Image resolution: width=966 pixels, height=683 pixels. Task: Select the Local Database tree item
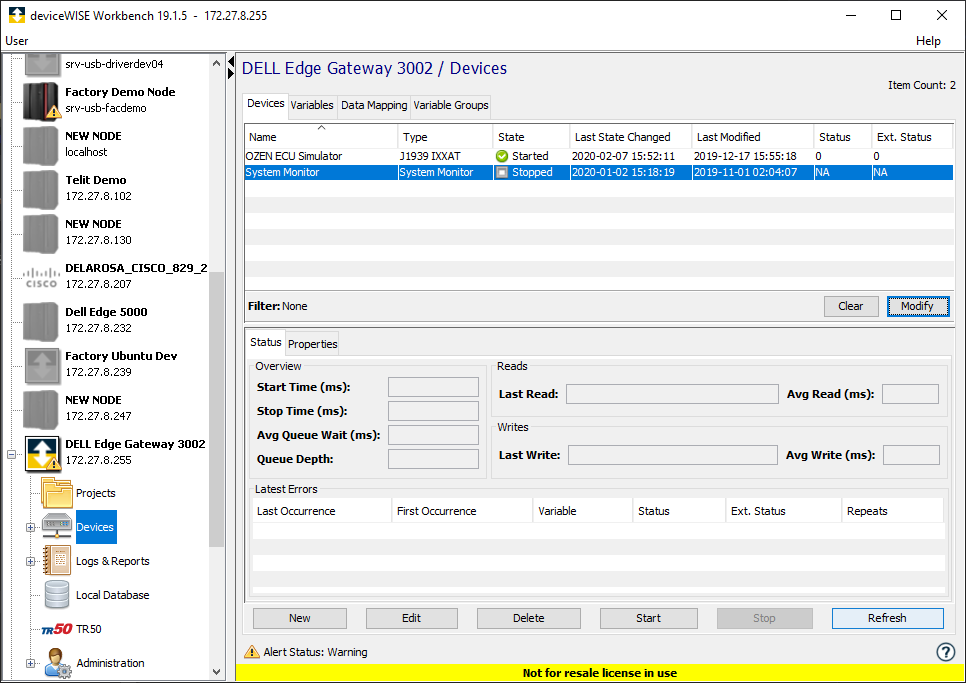coord(113,595)
